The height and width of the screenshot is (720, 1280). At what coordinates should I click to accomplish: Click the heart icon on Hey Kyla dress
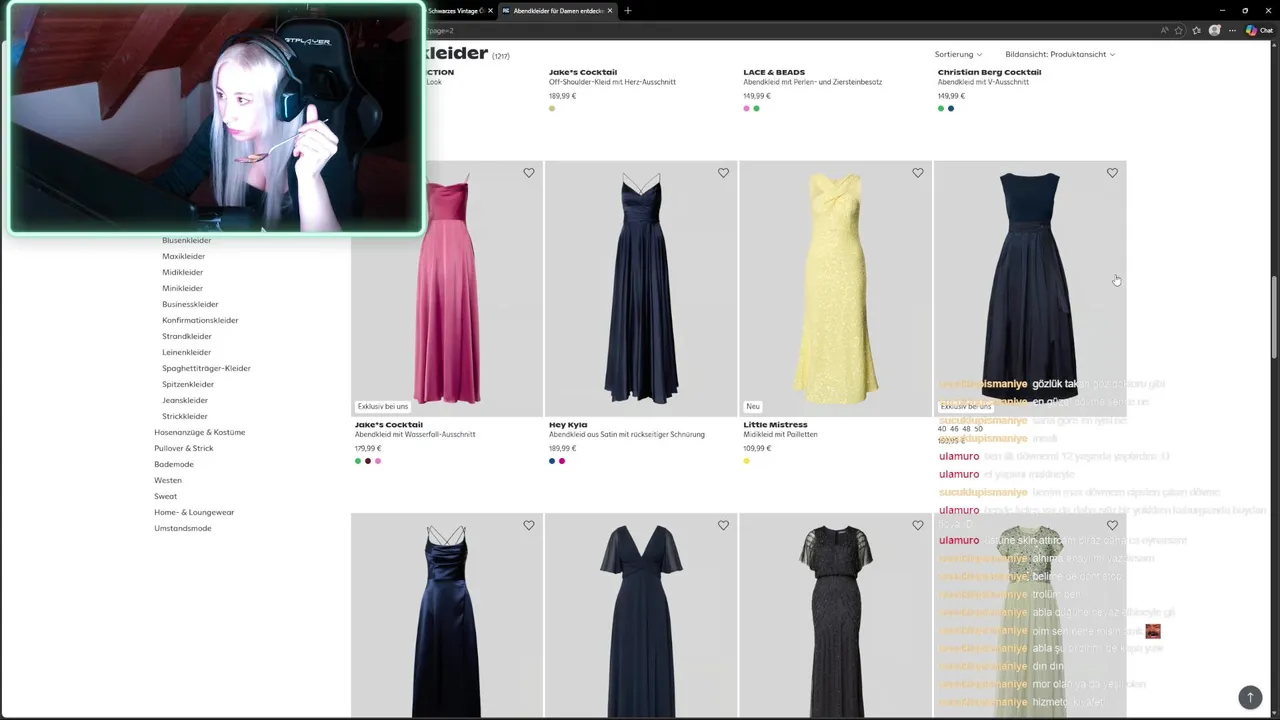[723, 173]
